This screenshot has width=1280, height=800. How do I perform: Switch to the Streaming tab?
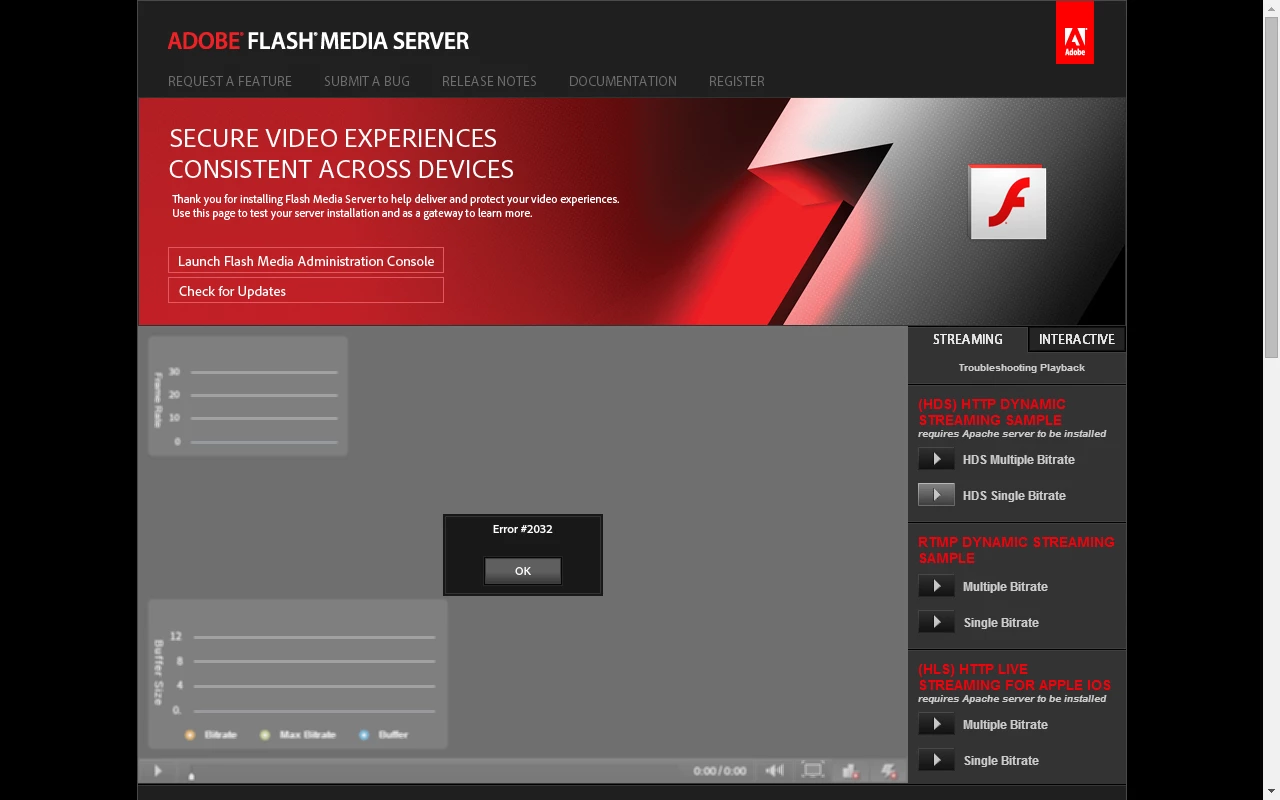968,339
